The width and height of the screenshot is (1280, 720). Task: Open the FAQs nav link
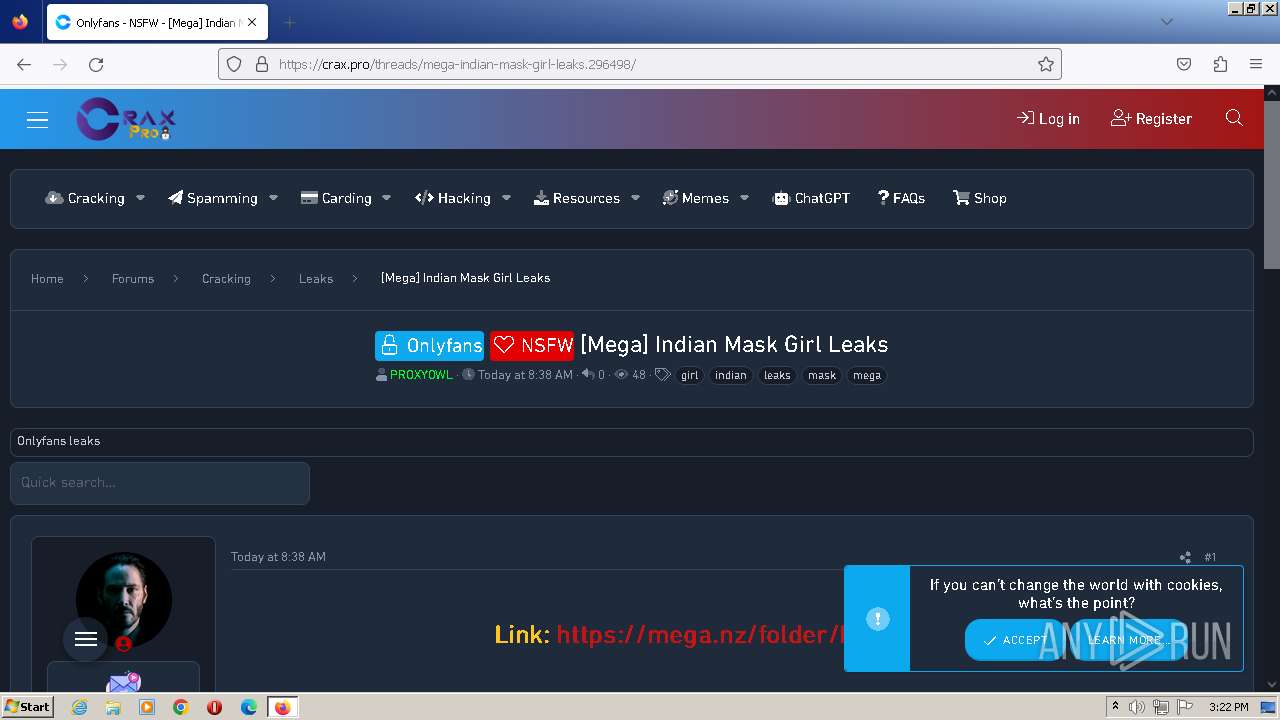tap(901, 198)
